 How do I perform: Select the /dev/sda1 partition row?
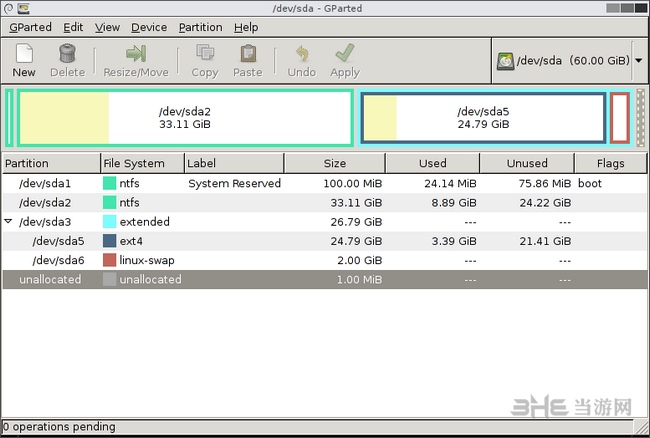click(325, 183)
